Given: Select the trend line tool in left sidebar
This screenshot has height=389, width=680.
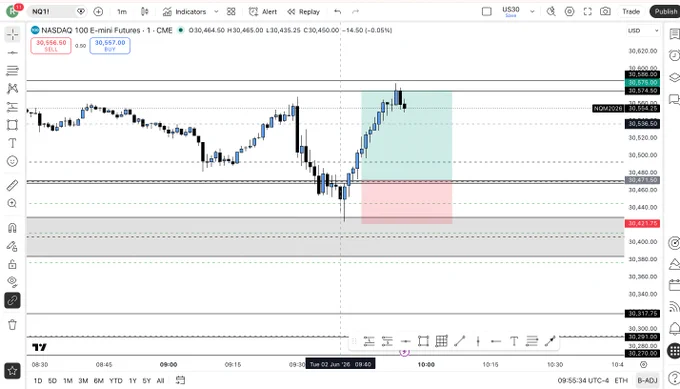Looking at the screenshot, I should pyautogui.click(x=12, y=53).
